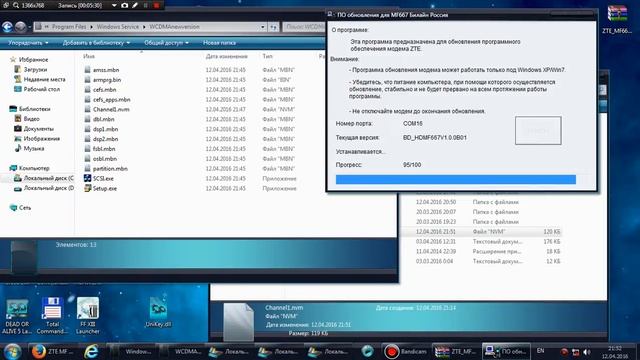Open Музыка library
640x360 pixels.
pyautogui.click(x=33, y=149)
